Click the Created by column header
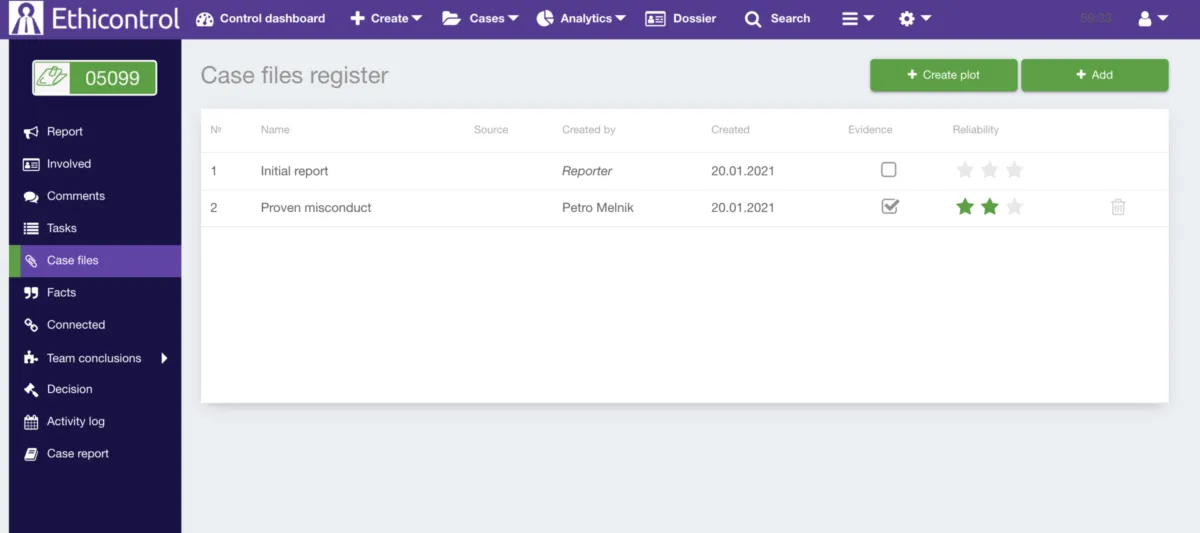1200x533 pixels. click(589, 130)
